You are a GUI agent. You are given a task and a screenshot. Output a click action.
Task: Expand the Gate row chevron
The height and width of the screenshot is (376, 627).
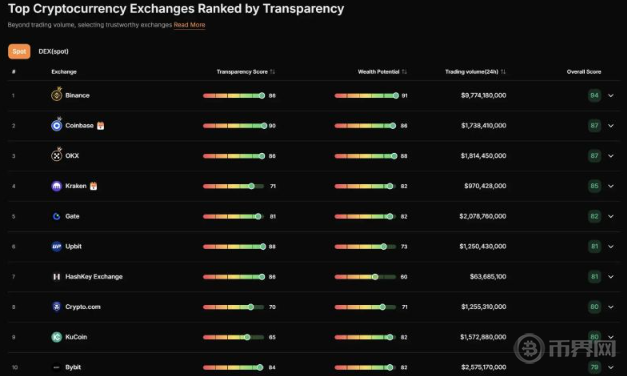[611, 216]
